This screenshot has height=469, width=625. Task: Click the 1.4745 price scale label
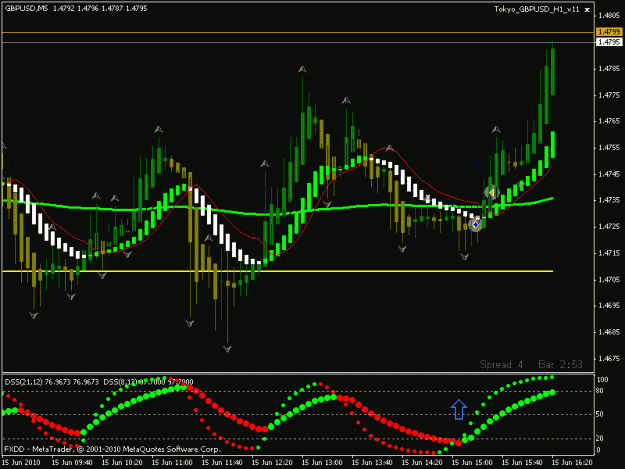tap(609, 174)
